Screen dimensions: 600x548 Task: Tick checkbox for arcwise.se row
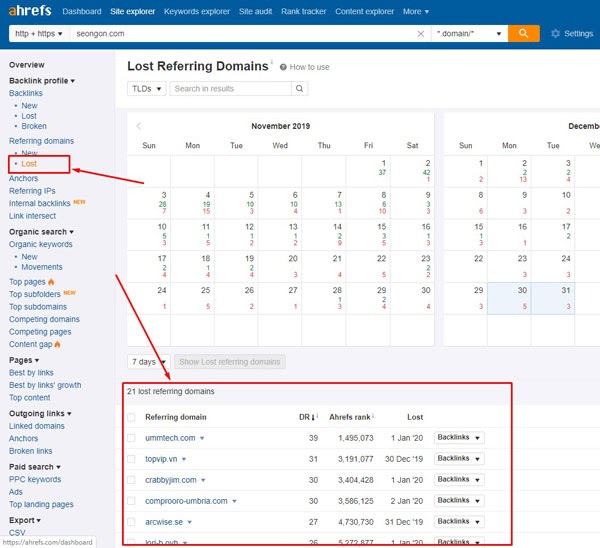coord(131,522)
